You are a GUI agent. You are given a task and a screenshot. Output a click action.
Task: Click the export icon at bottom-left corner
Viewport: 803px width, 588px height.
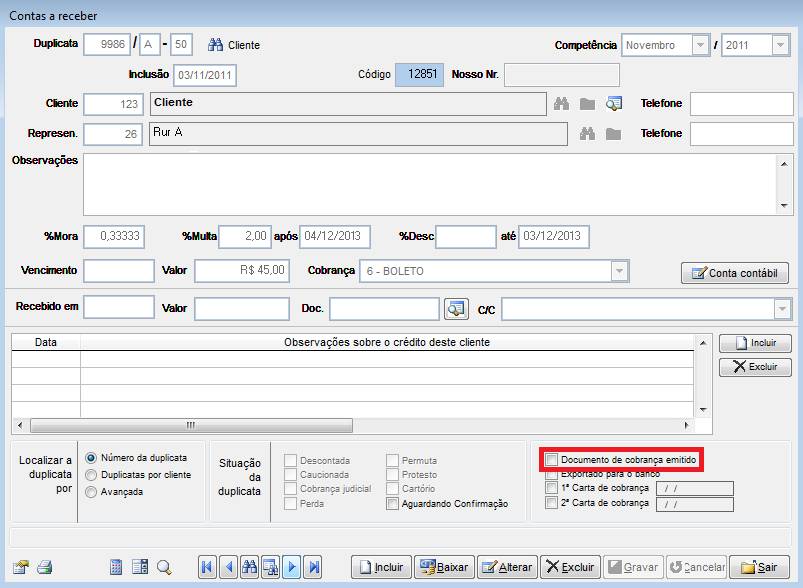(x=20, y=567)
